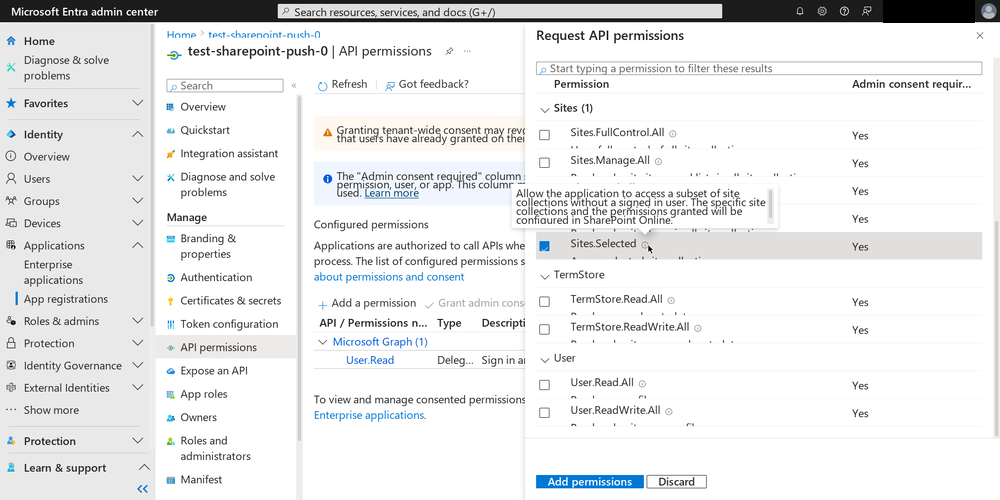The image size is (1000, 500).
Task: Click the info icon beside User.ReadWrite.All
Action: 669,412
